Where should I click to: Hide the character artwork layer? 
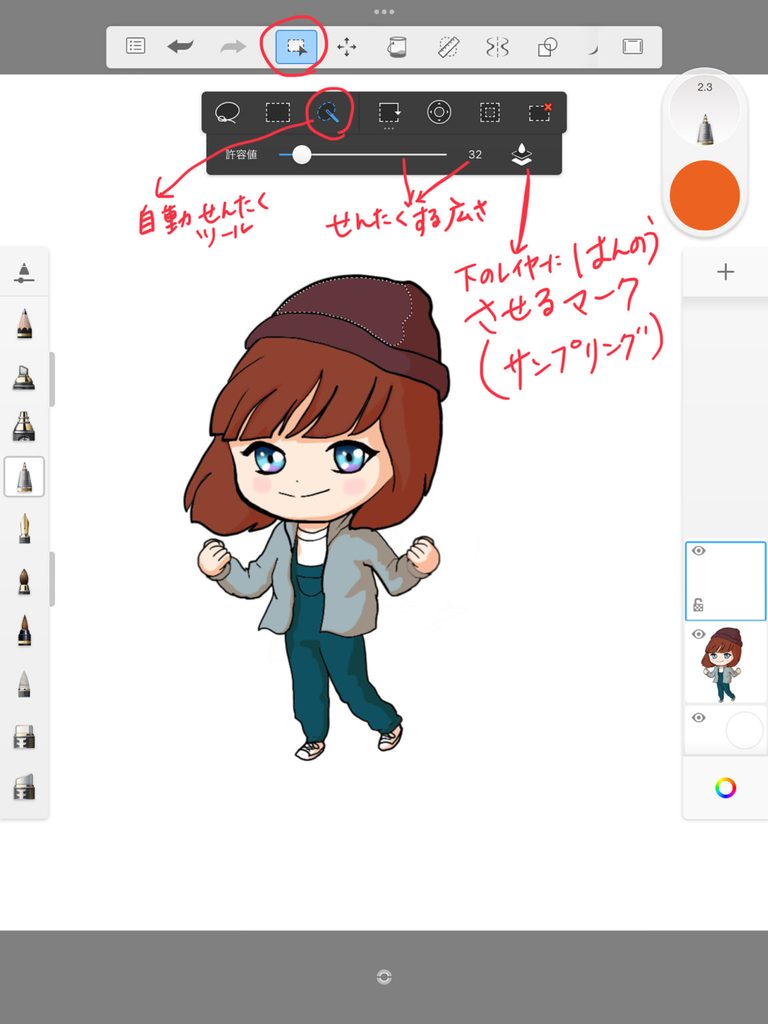pyautogui.click(x=699, y=634)
